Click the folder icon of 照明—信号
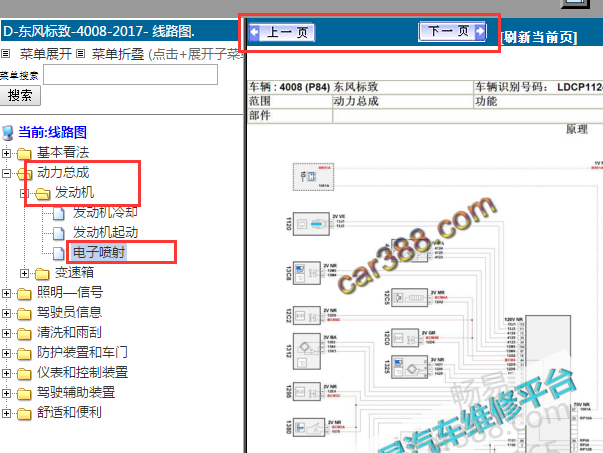 24,294
